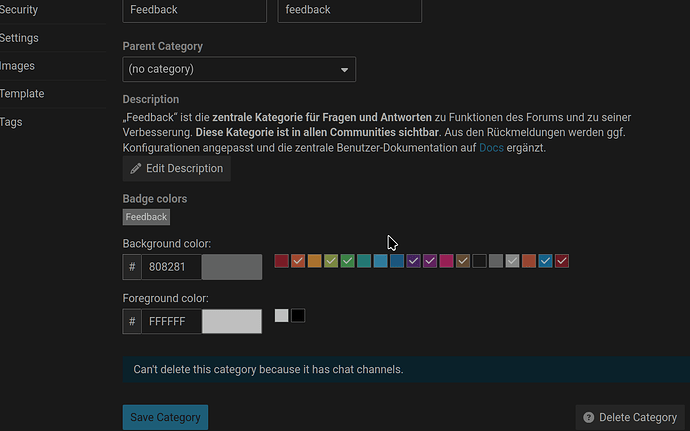Follow the Docs link in description

click(x=491, y=148)
